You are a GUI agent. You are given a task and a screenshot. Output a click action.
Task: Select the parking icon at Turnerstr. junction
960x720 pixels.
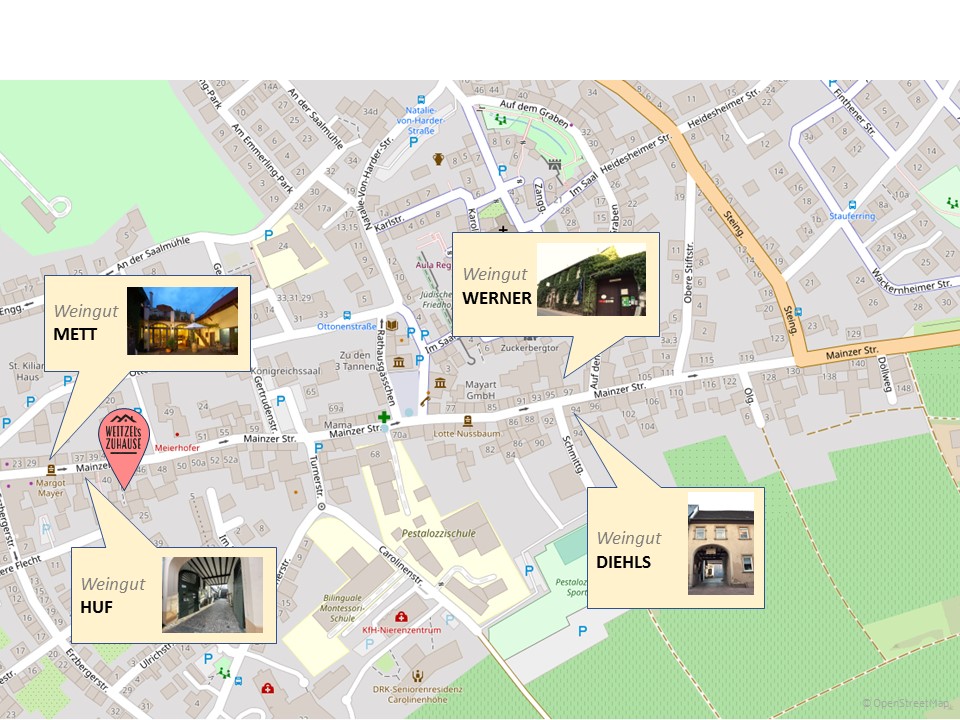318,448
